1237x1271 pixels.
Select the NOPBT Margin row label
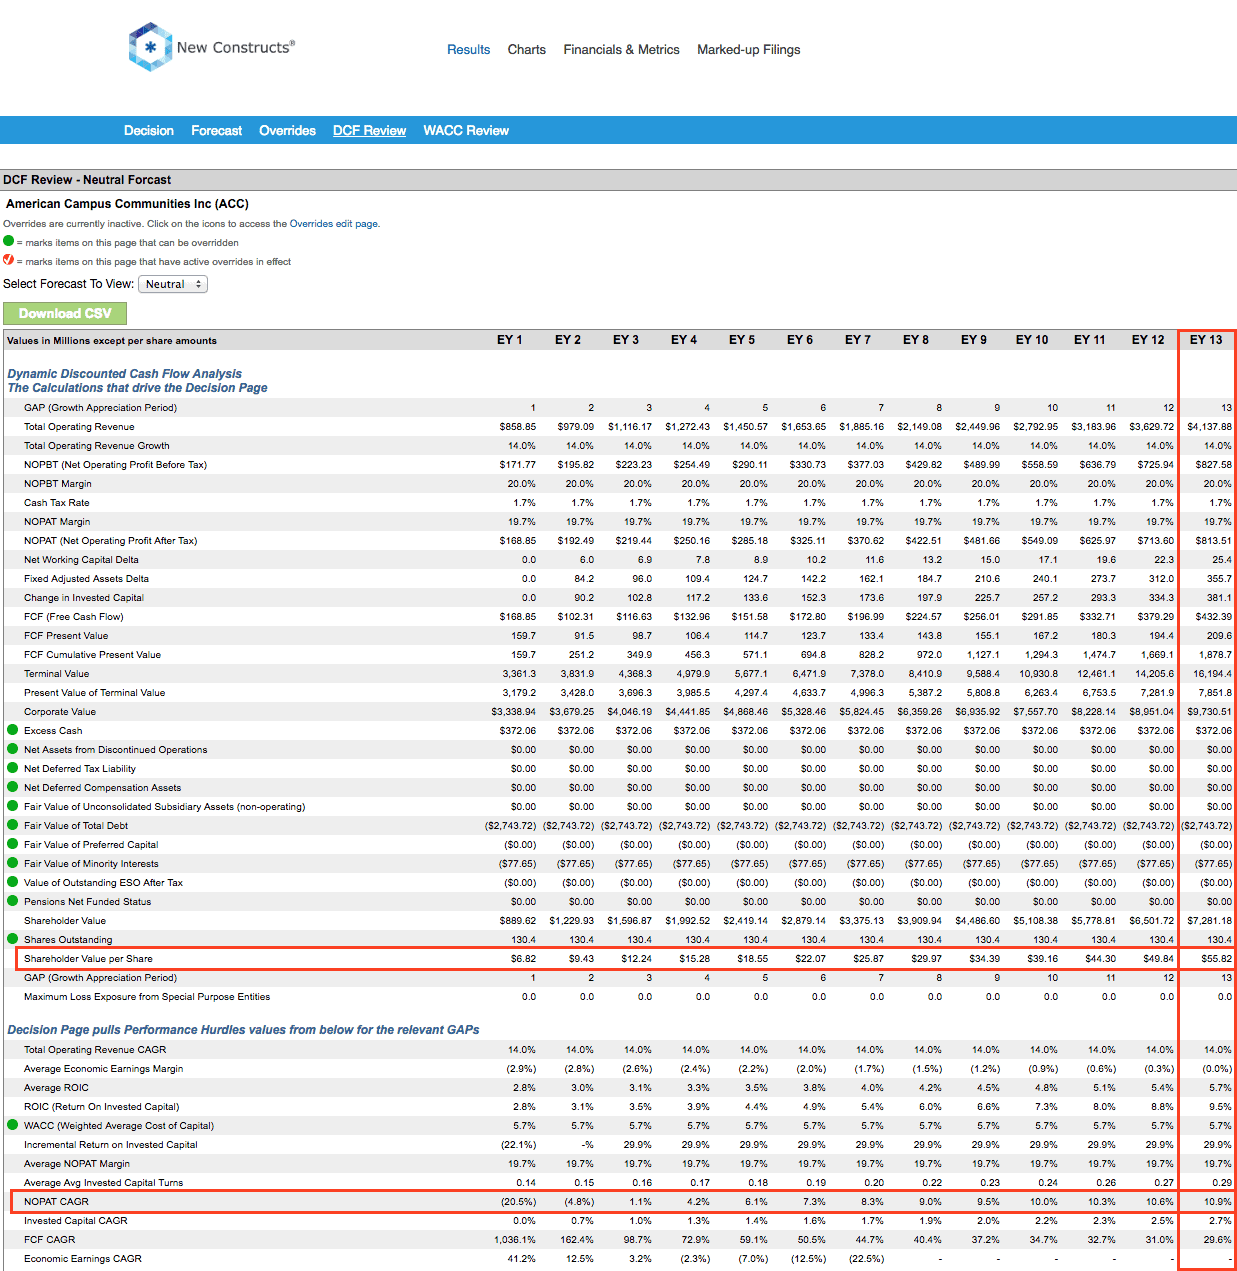click(x=58, y=484)
